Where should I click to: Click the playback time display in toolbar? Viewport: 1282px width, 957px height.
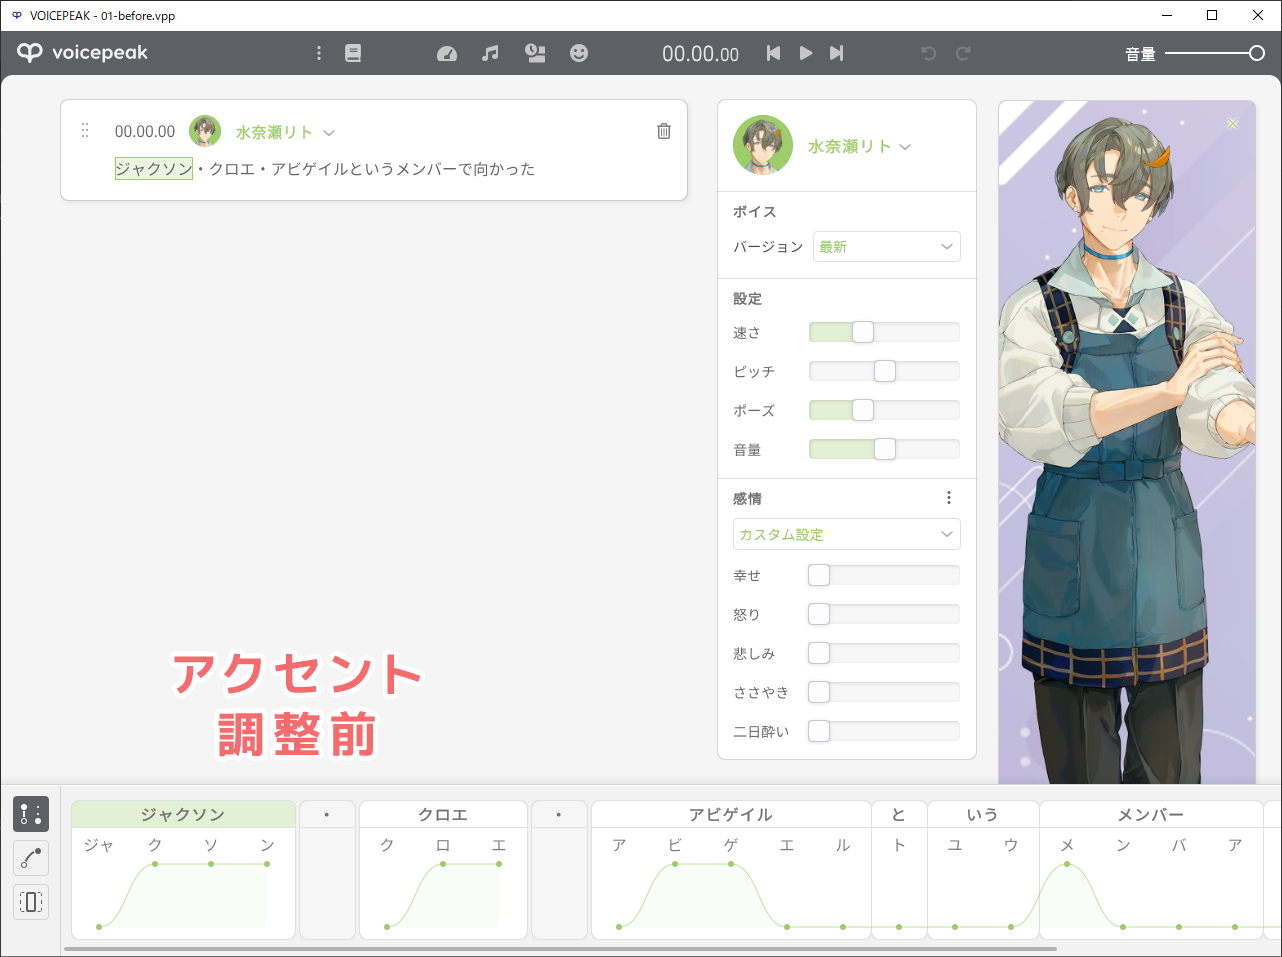point(701,54)
